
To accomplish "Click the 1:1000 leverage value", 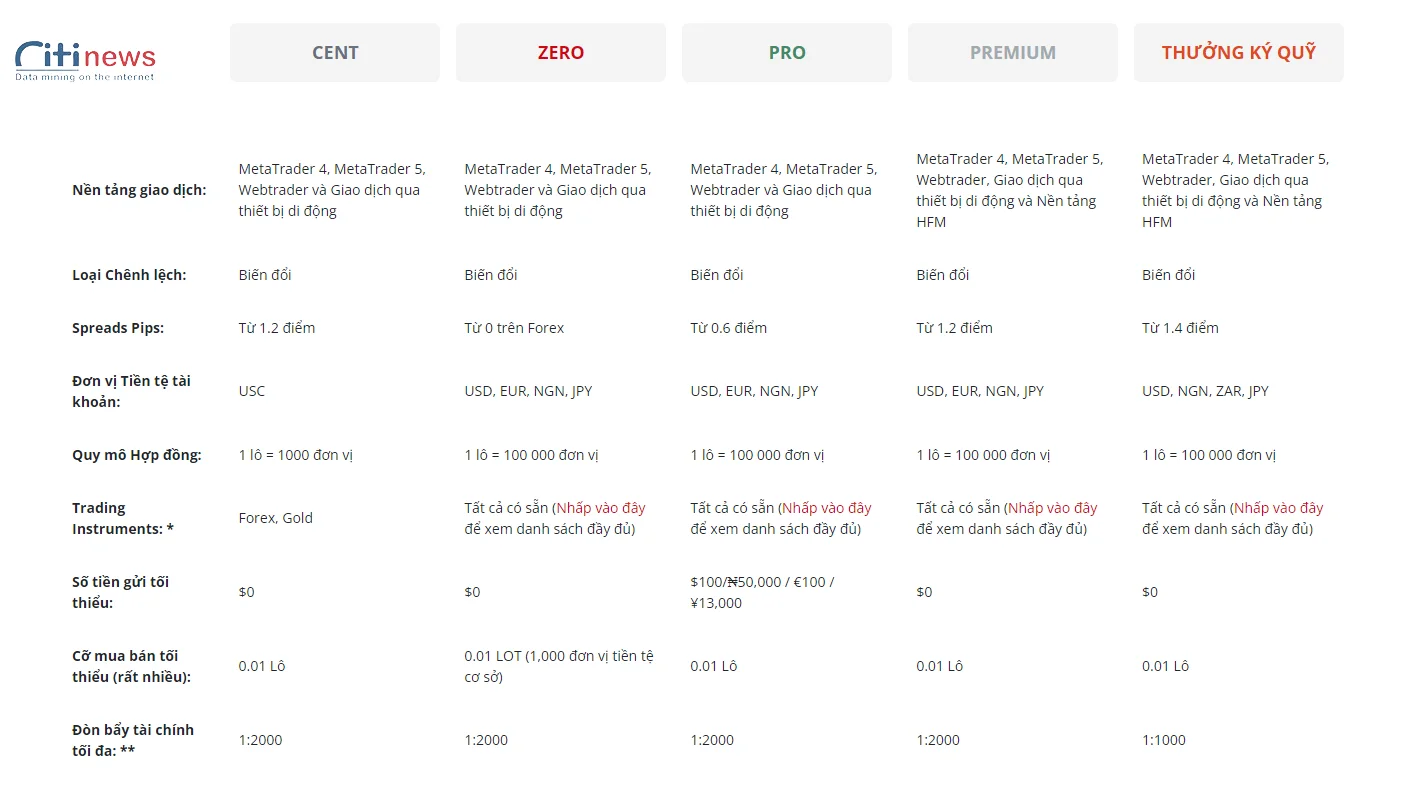I will pyautogui.click(x=1164, y=740).
